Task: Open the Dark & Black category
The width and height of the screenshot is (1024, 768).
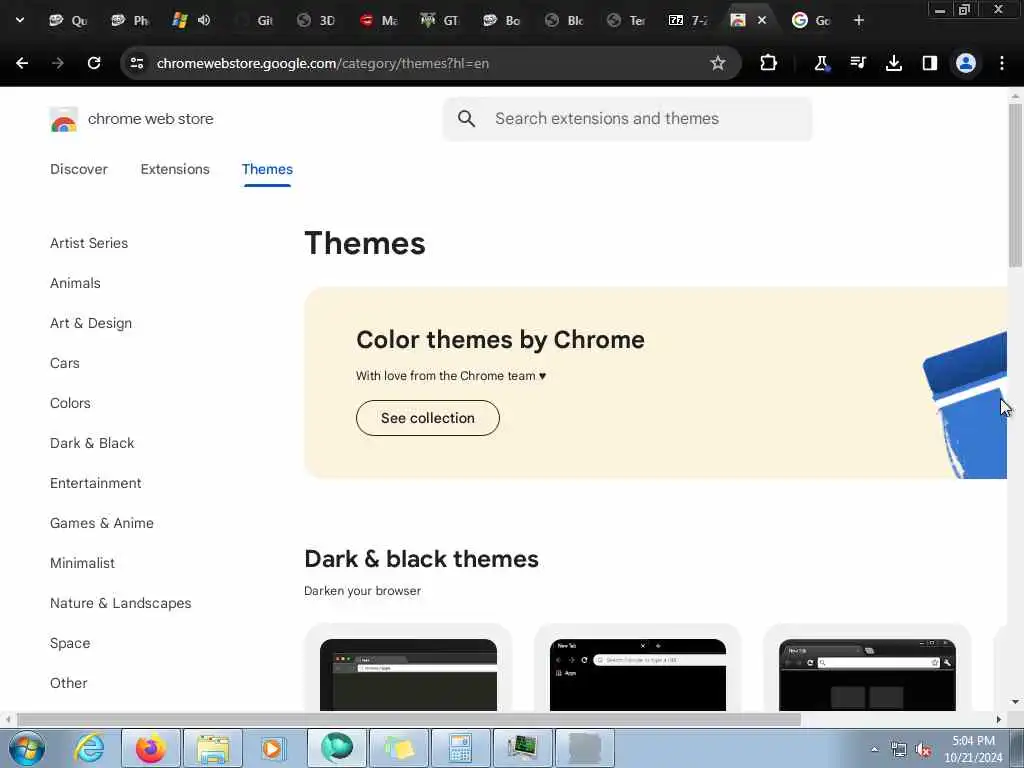Action: click(92, 443)
